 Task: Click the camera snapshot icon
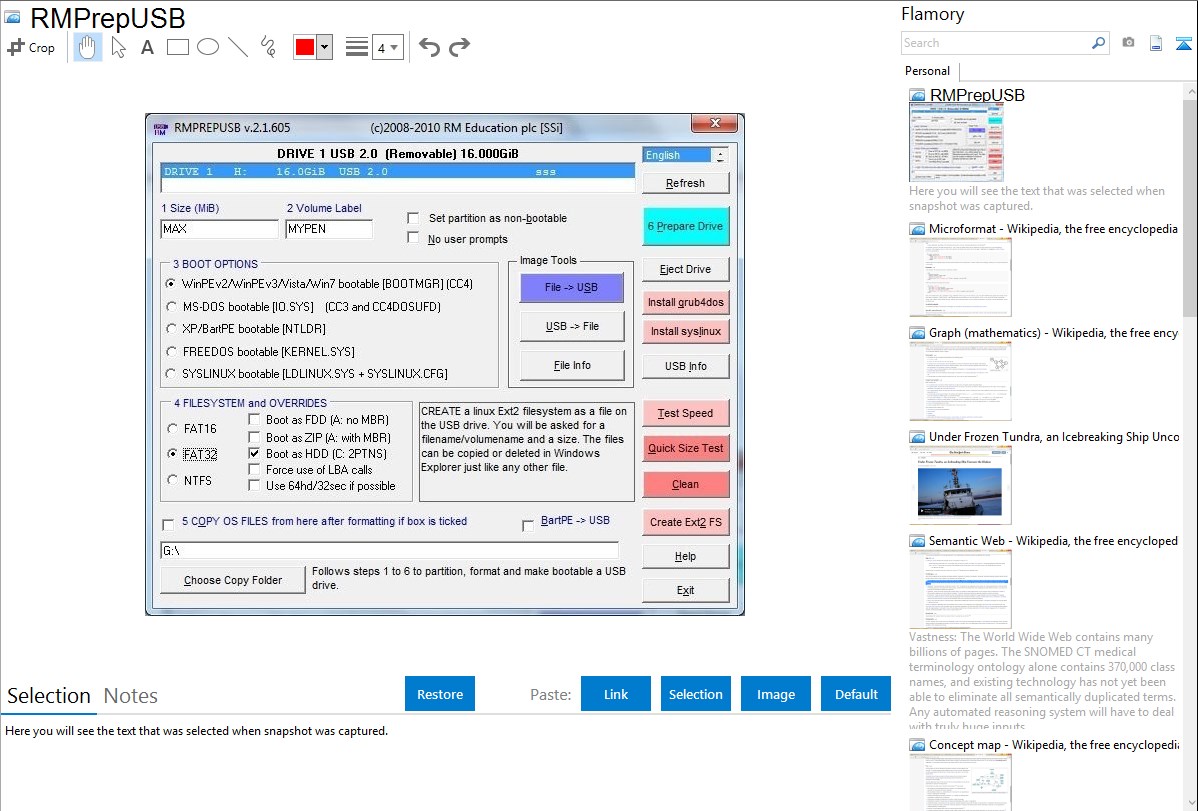(x=1128, y=43)
